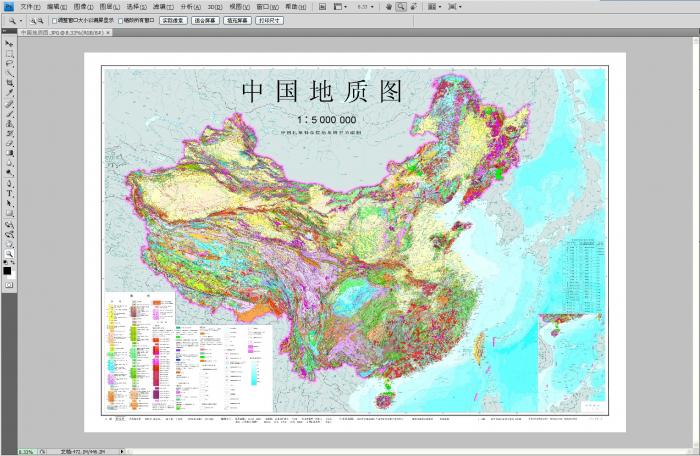The width and height of the screenshot is (700, 456).
Task: Click the foreground color swatch
Action: coord(7,270)
